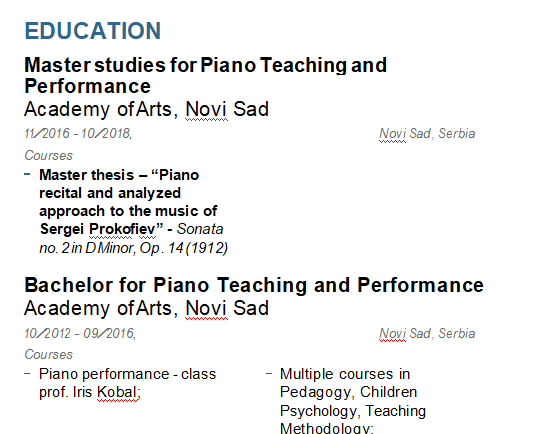Screen dimensions: 553x434
Task: Click the Bachelor for Piano Teaching heading
Action: (254, 285)
